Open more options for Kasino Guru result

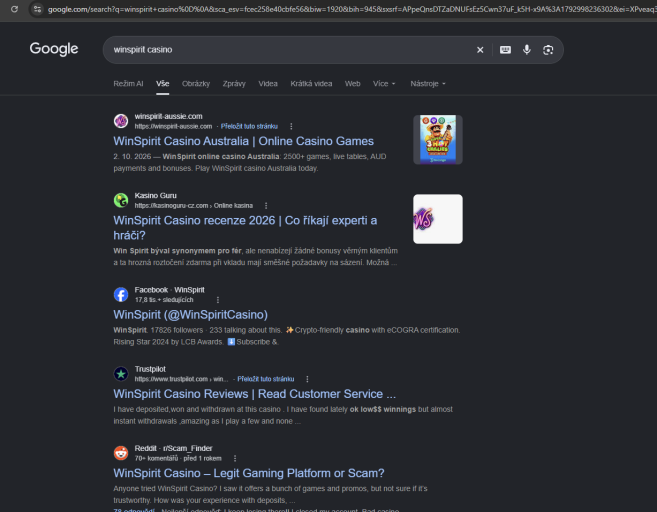(266, 205)
